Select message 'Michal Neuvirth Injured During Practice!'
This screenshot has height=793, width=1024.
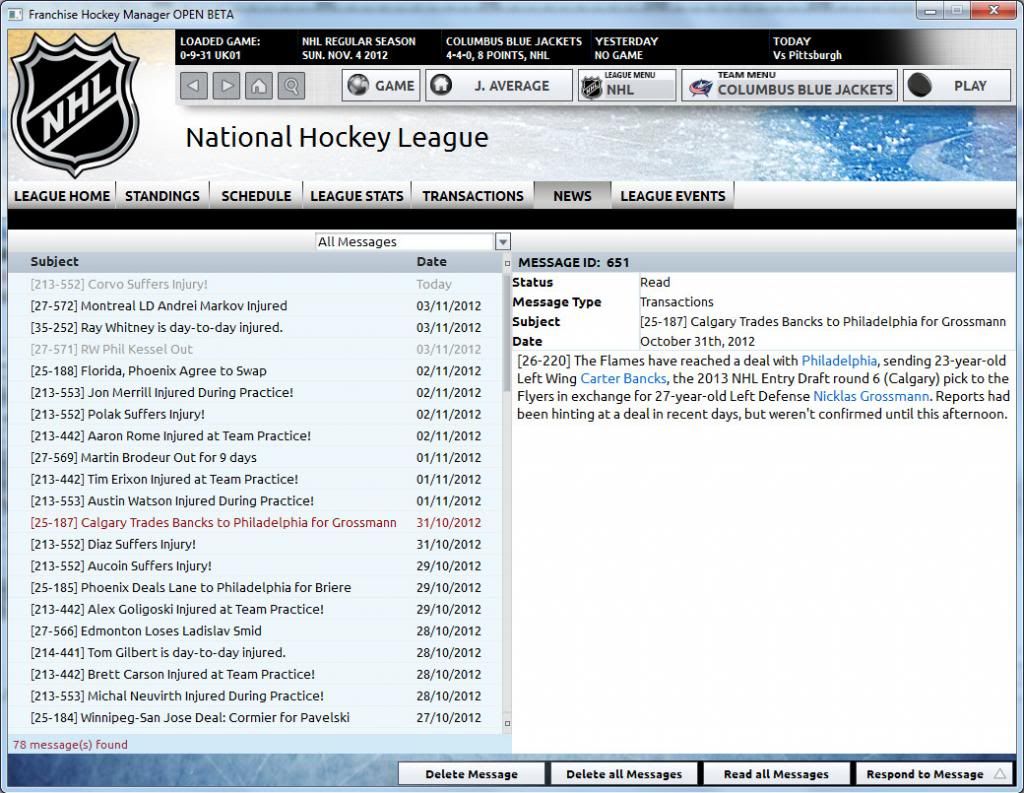[x=255, y=696]
